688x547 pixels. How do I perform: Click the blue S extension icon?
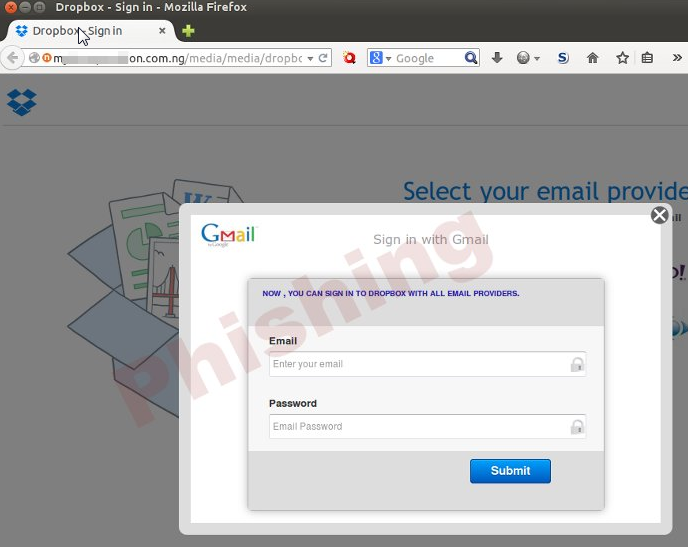point(563,58)
